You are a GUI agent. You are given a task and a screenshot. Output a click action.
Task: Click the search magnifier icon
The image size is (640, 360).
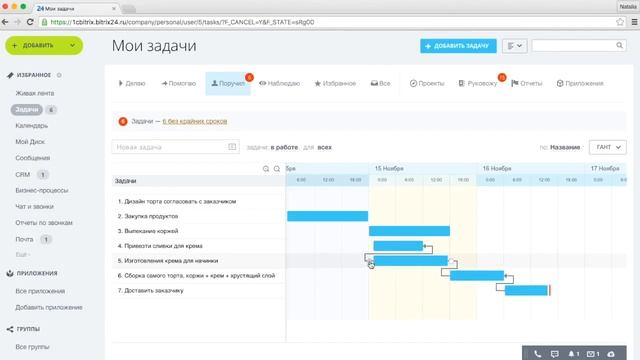pyautogui.click(x=619, y=45)
